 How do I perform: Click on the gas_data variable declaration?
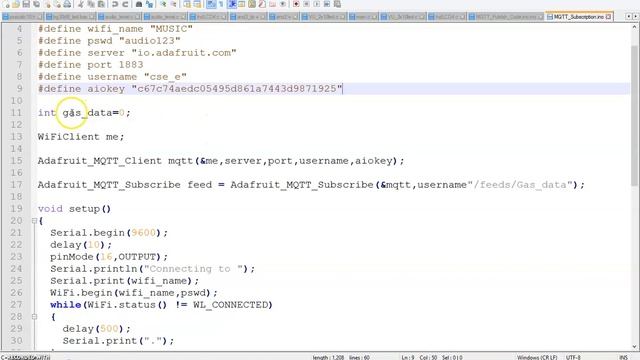pos(84,113)
